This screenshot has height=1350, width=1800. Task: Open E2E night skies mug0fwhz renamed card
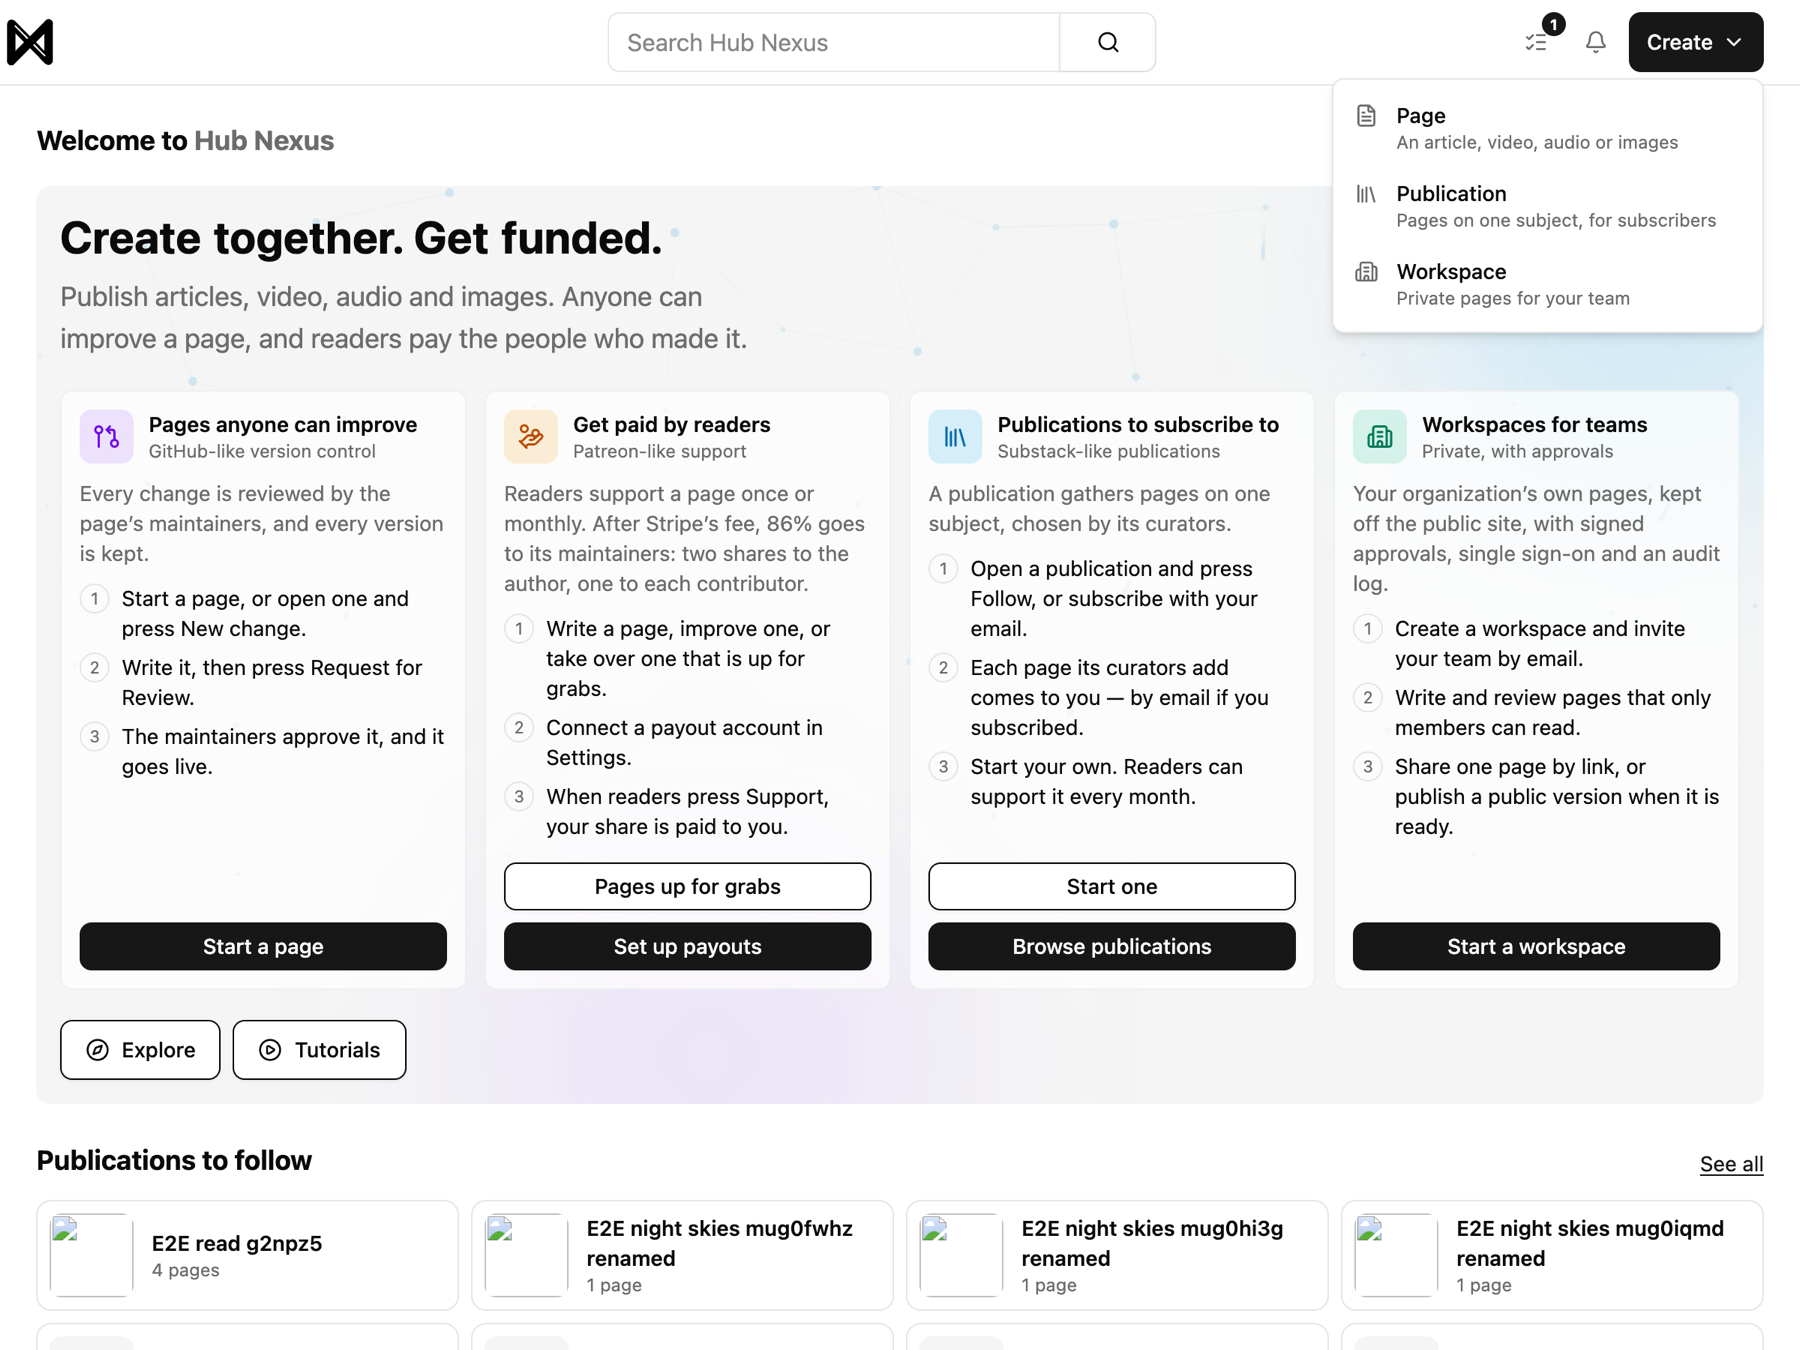click(682, 1256)
